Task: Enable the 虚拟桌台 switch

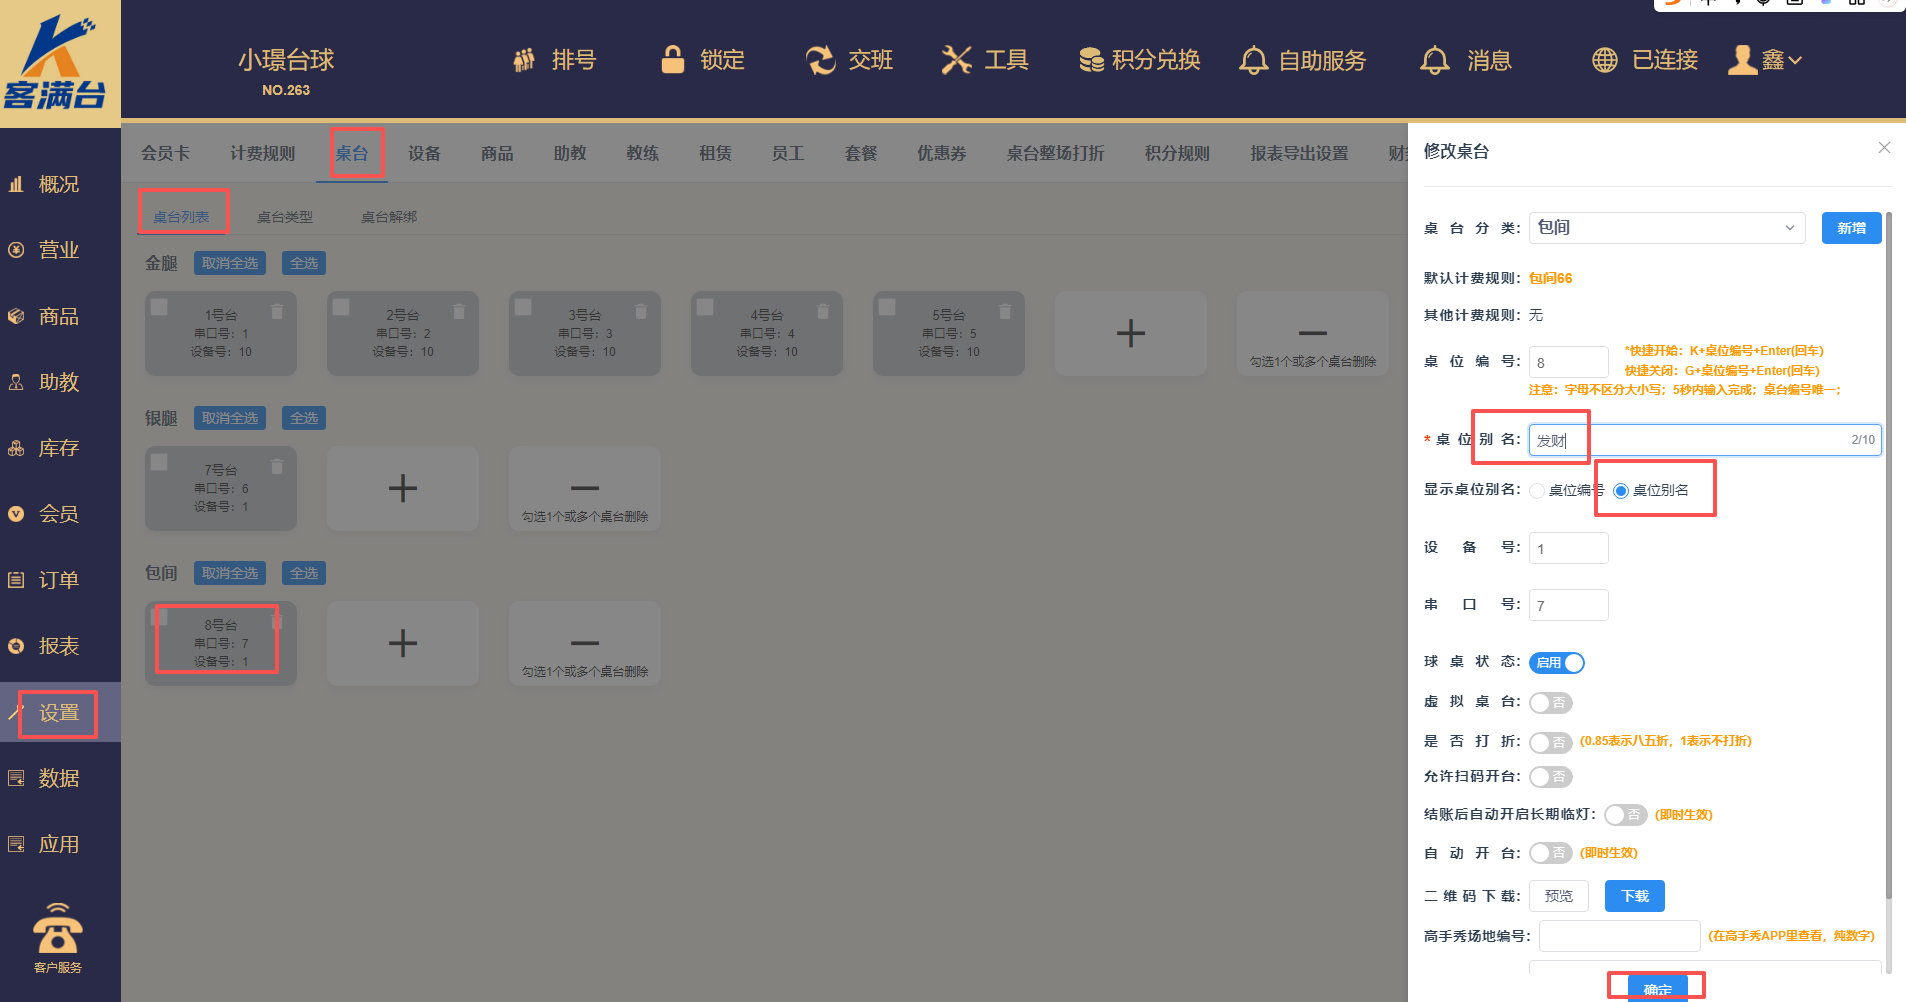Action: [x=1550, y=703]
